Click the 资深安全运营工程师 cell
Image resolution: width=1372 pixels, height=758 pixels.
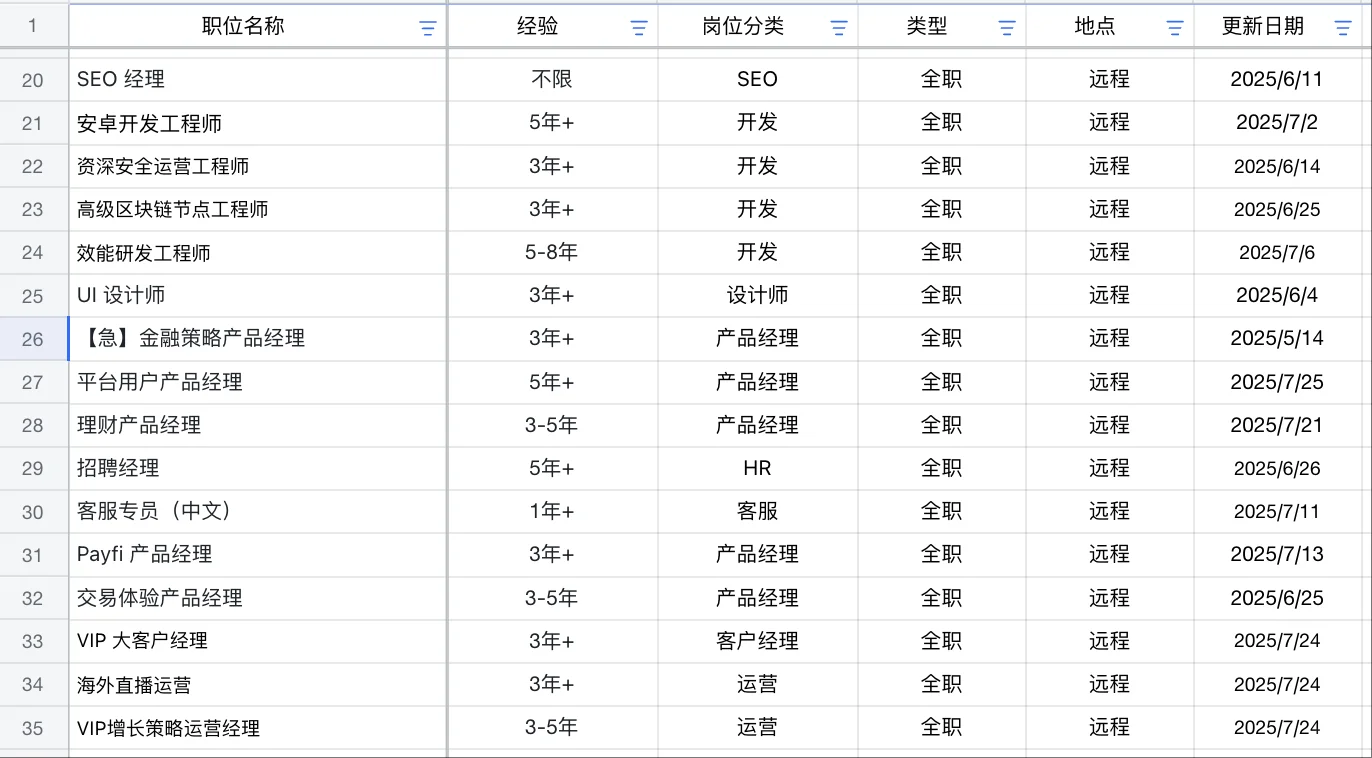pyautogui.click(x=257, y=166)
